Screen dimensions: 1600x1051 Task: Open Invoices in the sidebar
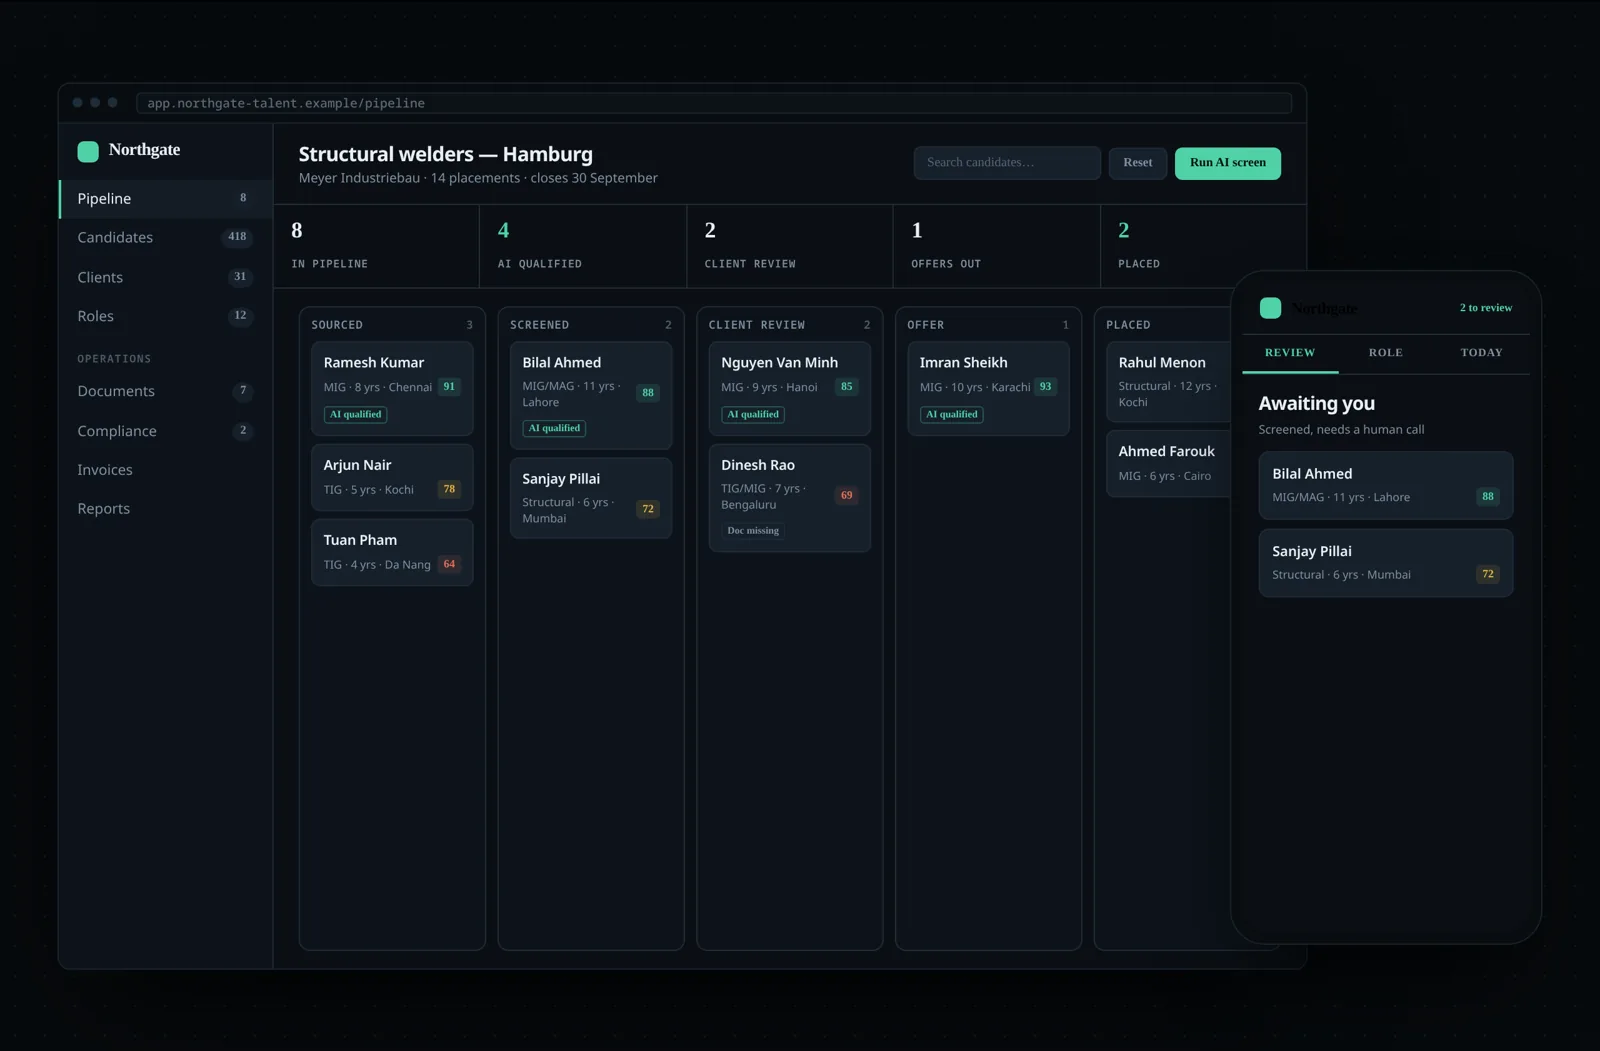(x=166, y=470)
